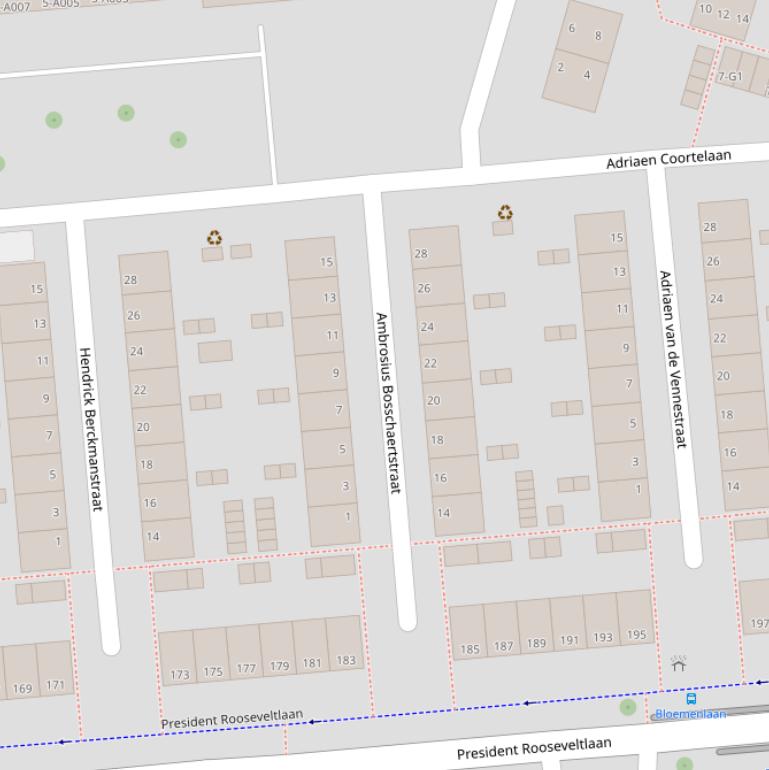Click house number 2 north of Adriaen Coortelaan
This screenshot has height=770, width=769.
[x=561, y=67]
